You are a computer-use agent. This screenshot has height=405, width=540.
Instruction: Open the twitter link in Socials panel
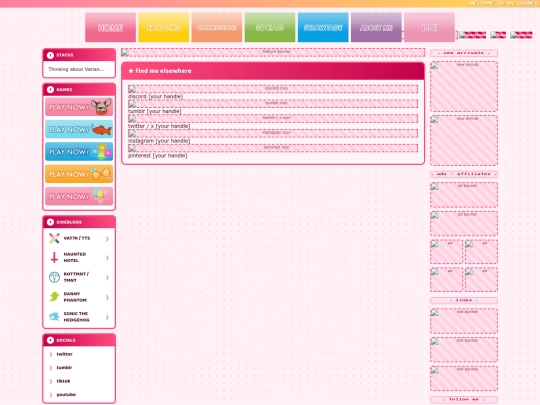tap(64, 354)
